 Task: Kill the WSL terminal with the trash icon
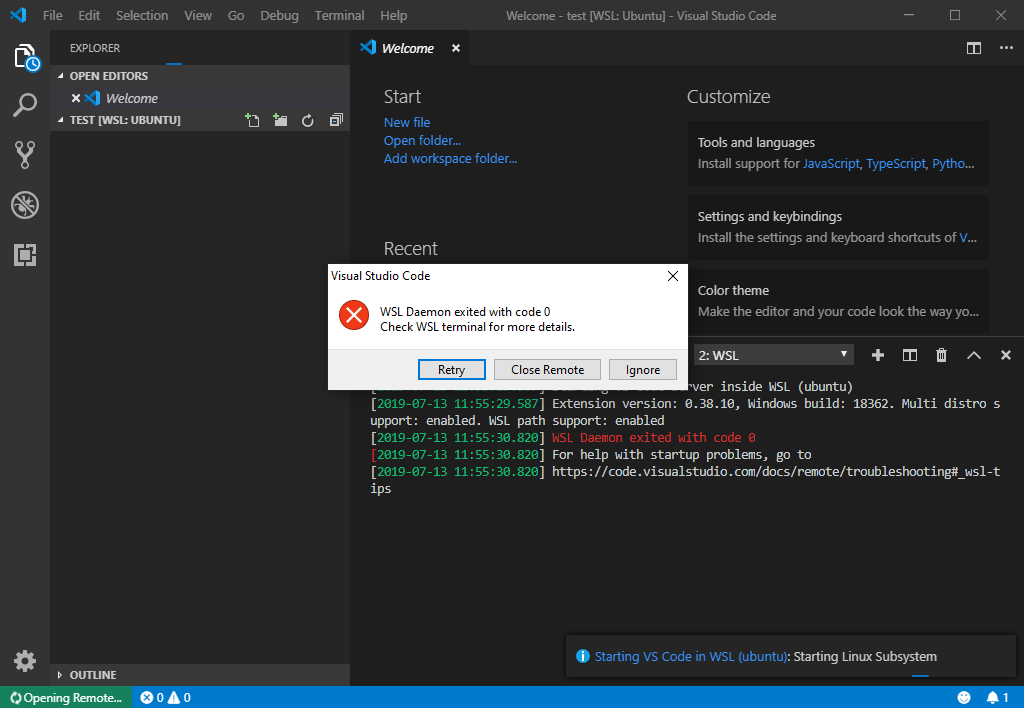941,354
